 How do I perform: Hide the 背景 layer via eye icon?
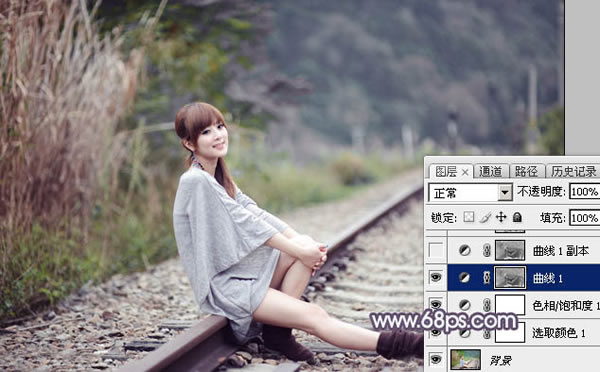click(436, 359)
